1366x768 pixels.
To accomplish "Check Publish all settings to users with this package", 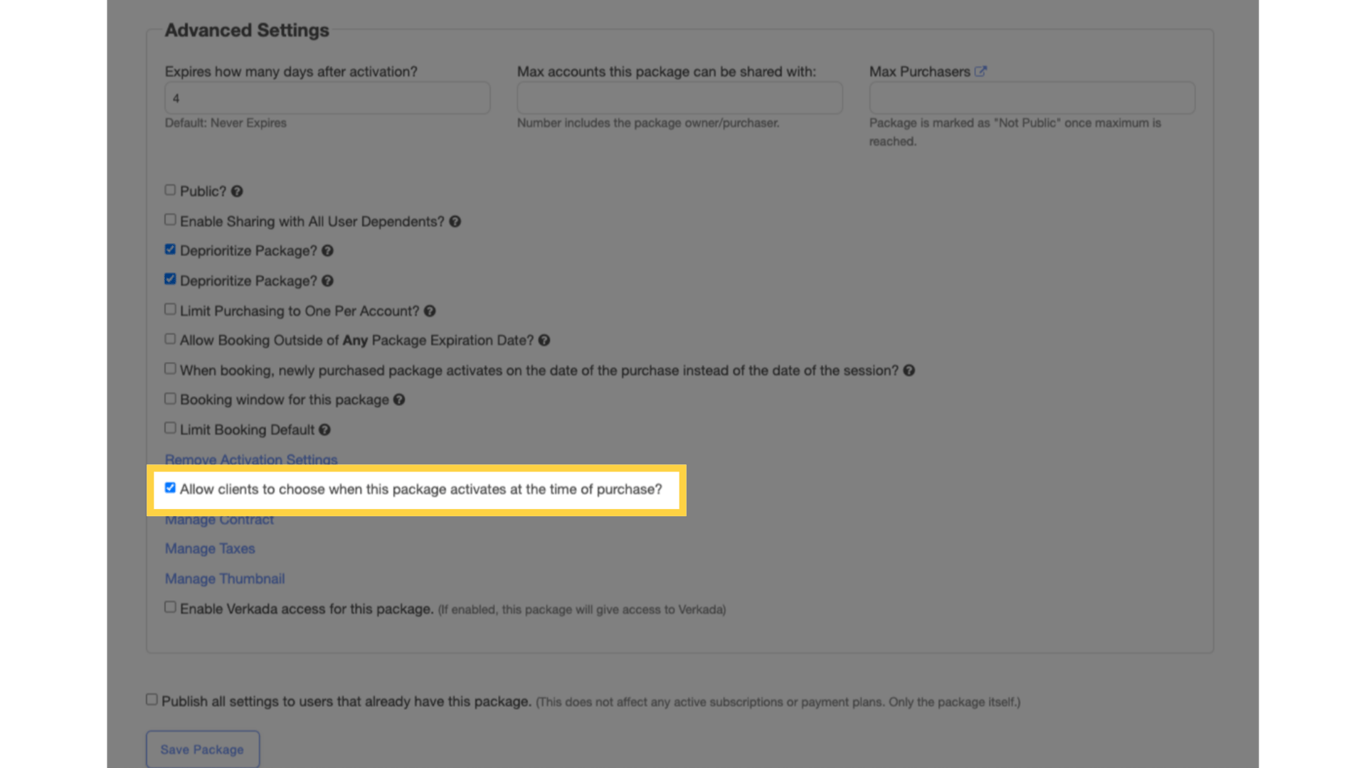I will [151, 698].
